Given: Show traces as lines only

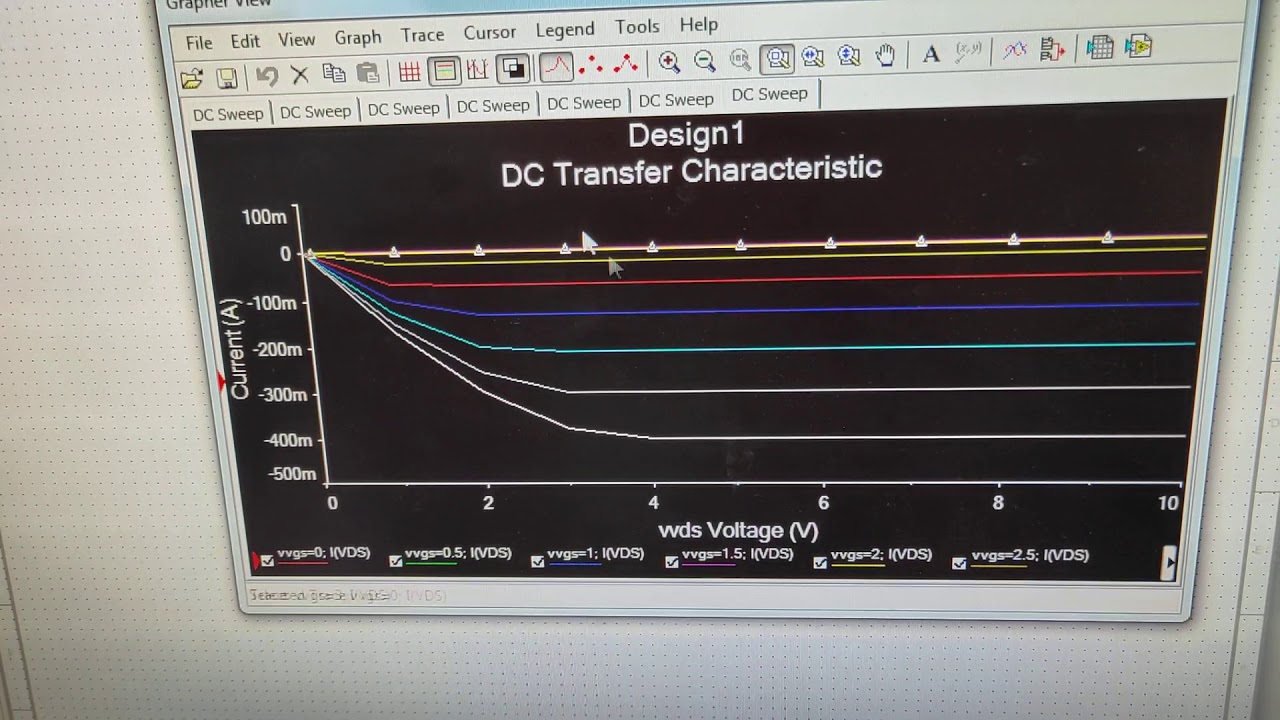Looking at the screenshot, I should click(556, 67).
